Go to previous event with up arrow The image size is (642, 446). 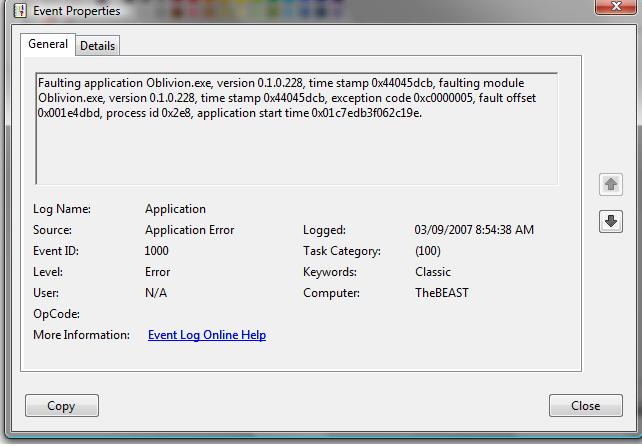click(x=611, y=184)
